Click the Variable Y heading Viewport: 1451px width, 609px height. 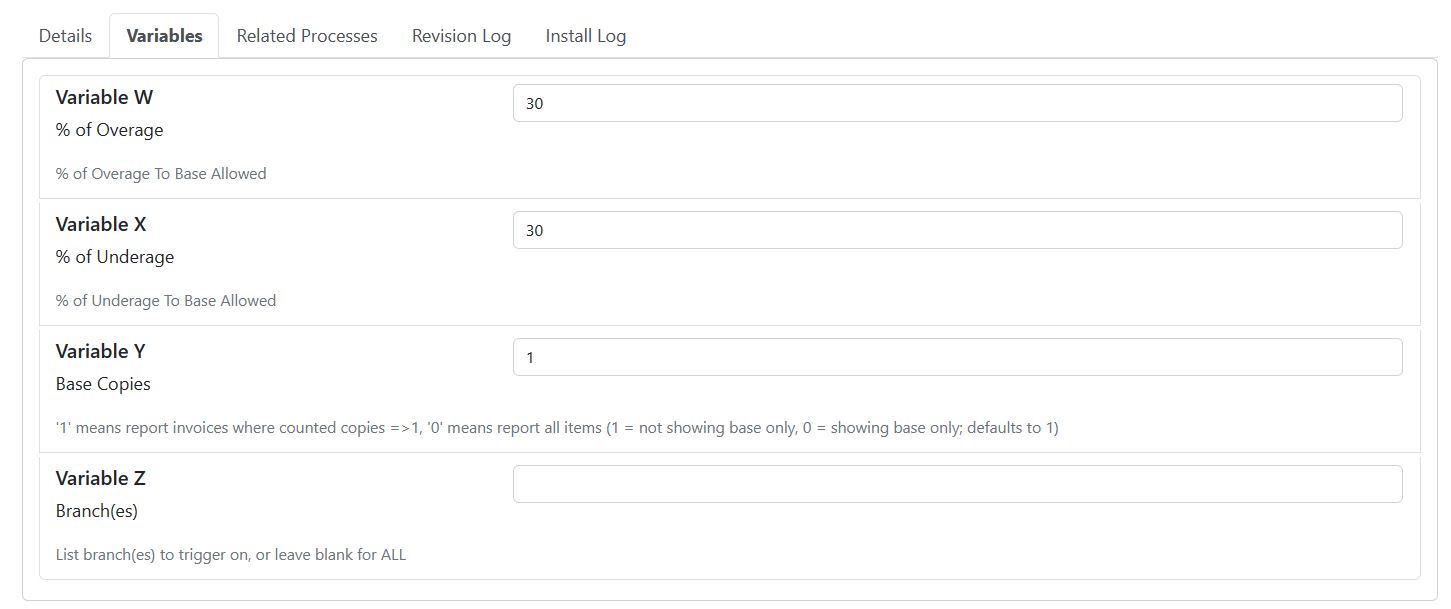click(101, 351)
